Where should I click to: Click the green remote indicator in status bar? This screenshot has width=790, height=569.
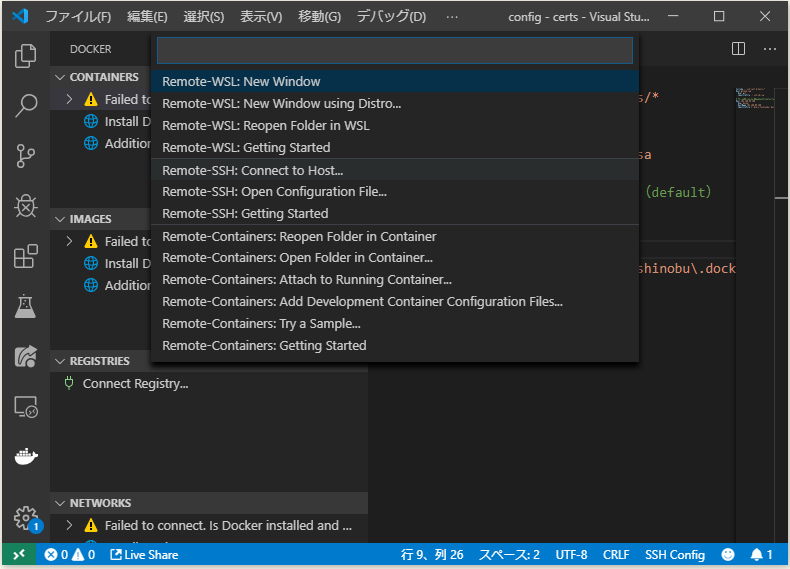coord(19,555)
